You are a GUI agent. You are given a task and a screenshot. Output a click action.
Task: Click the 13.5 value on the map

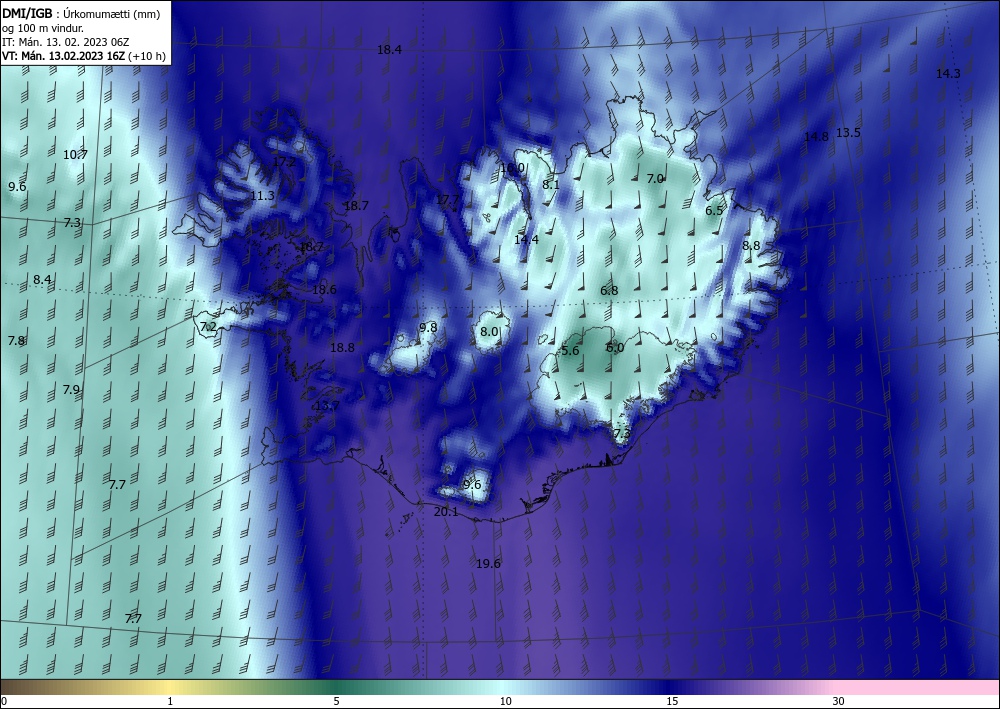click(848, 133)
